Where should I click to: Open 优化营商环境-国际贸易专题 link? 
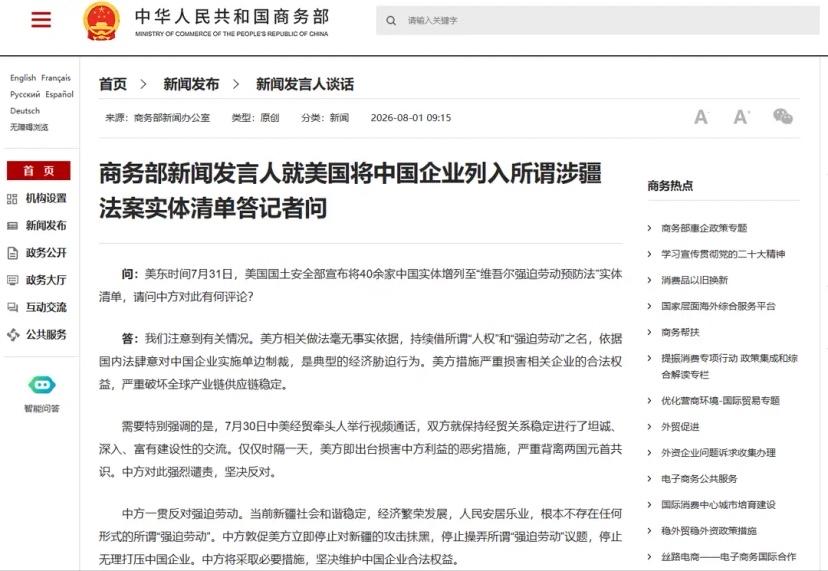tap(720, 400)
